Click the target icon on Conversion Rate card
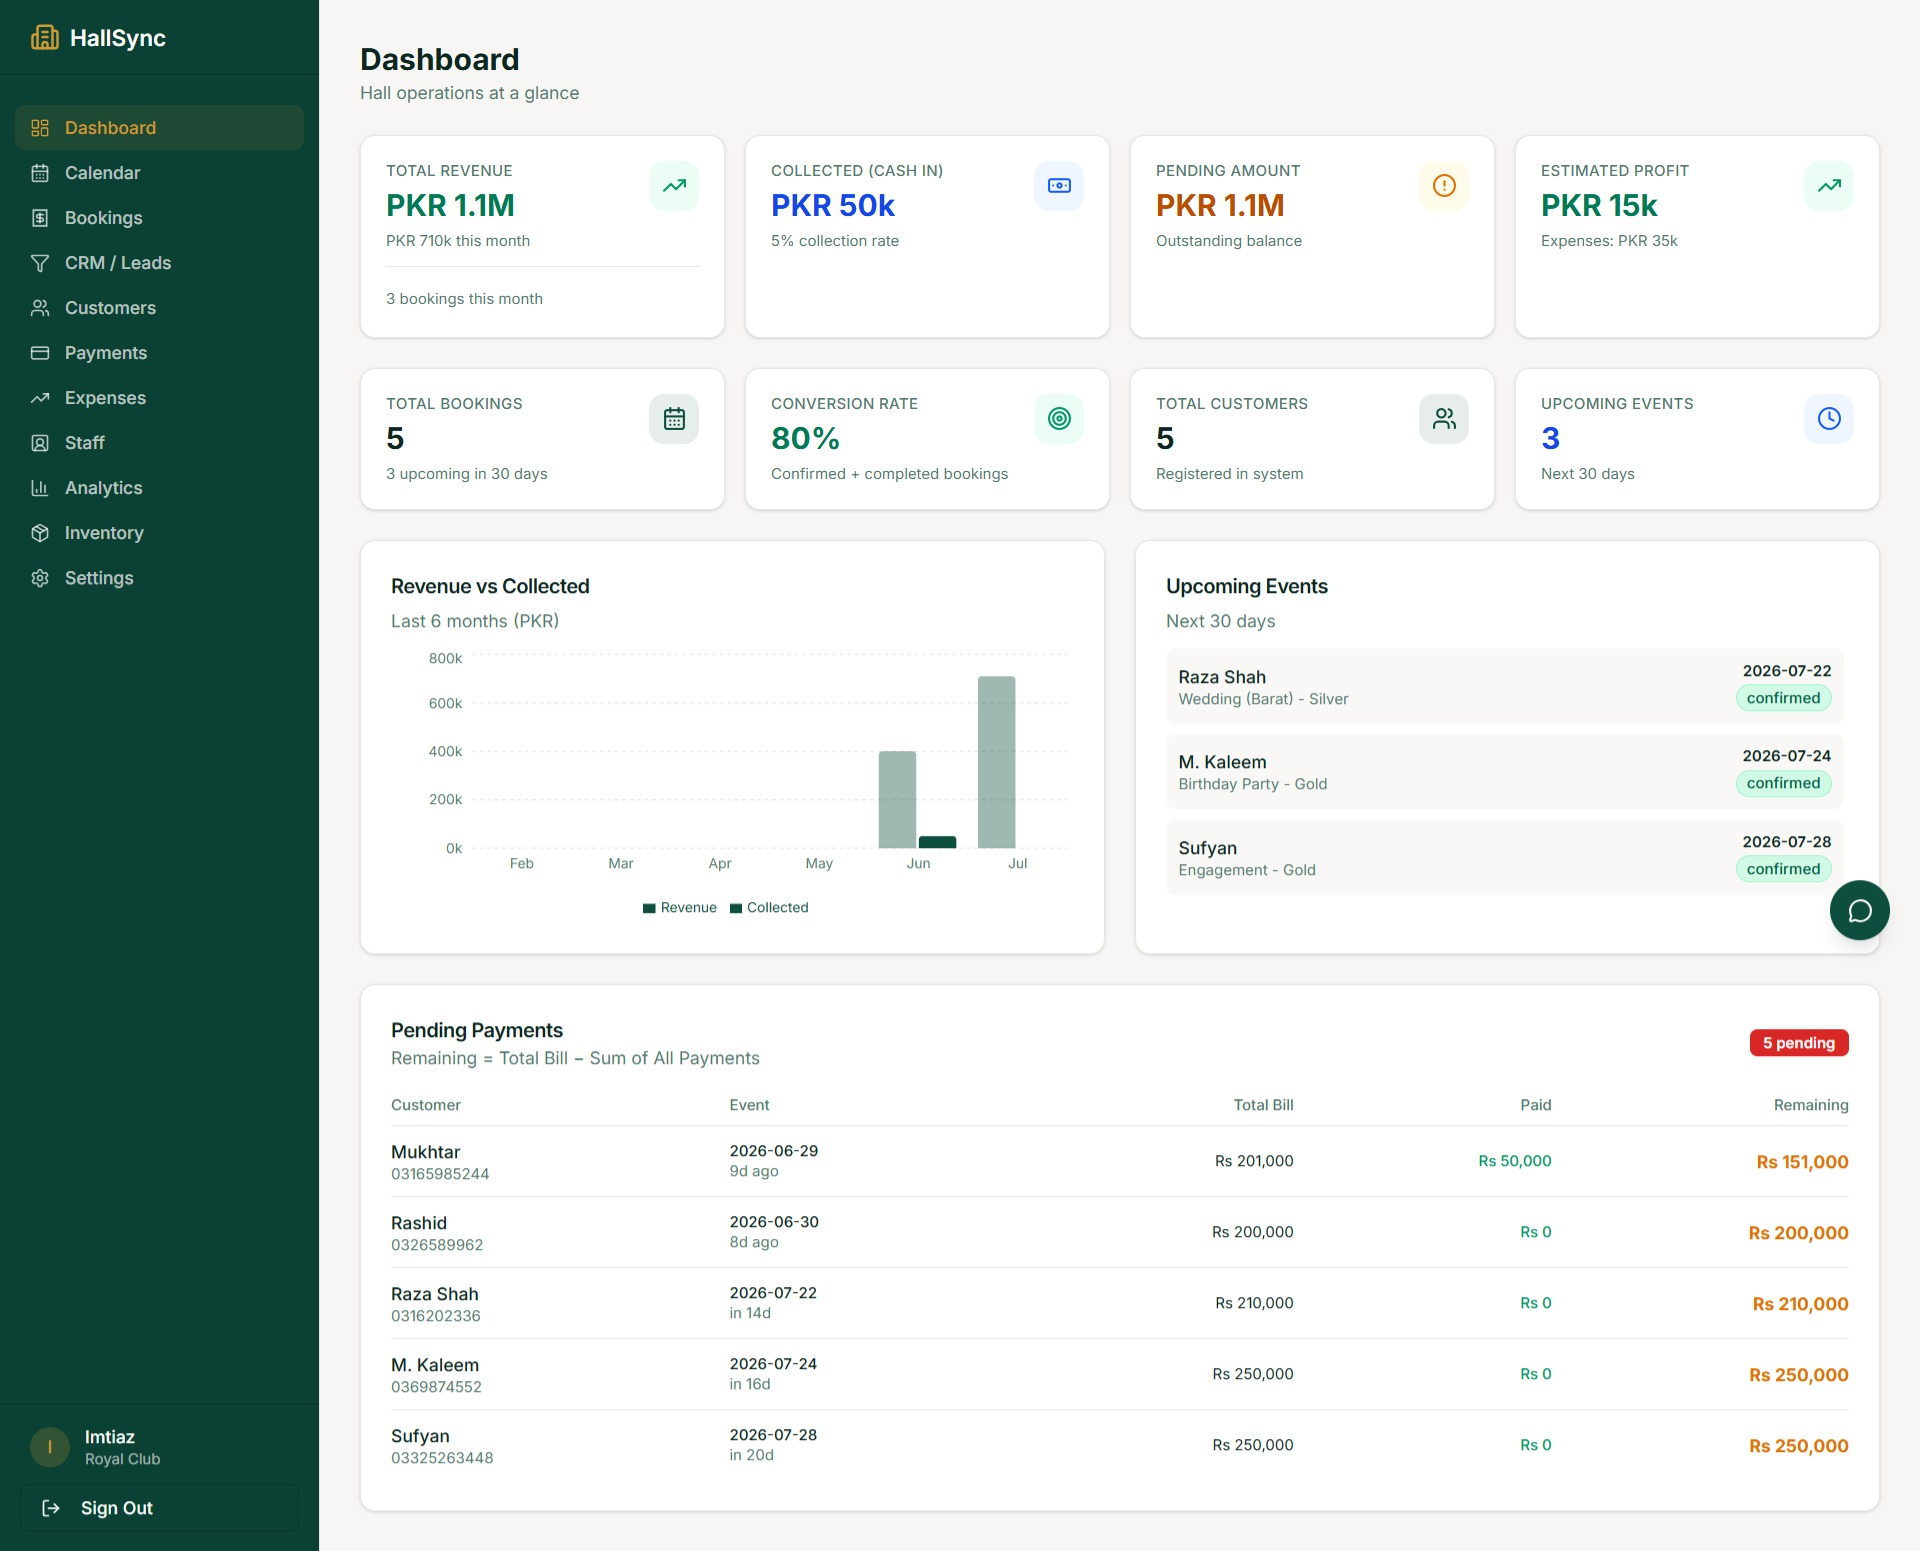The height and width of the screenshot is (1551, 1920). [1059, 419]
